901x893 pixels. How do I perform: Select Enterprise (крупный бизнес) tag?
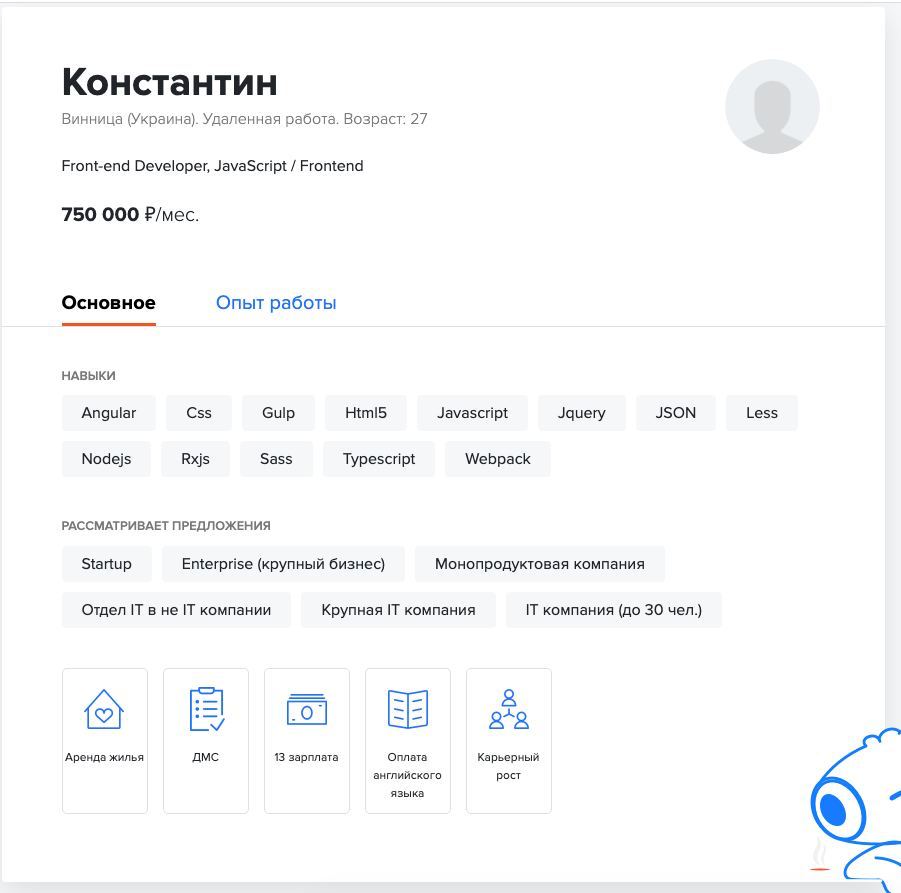[x=283, y=564]
